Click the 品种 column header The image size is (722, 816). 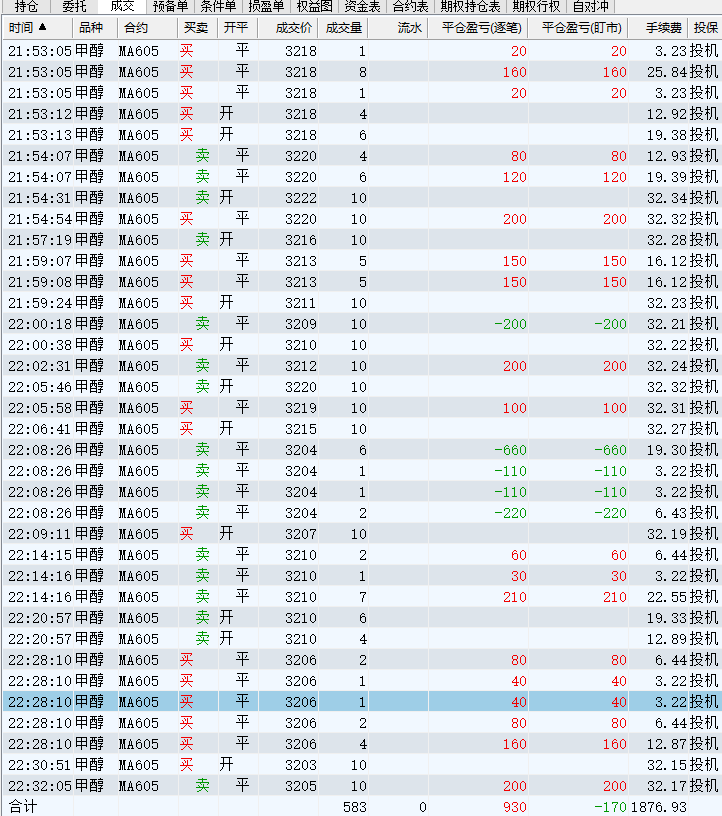pyautogui.click(x=95, y=28)
